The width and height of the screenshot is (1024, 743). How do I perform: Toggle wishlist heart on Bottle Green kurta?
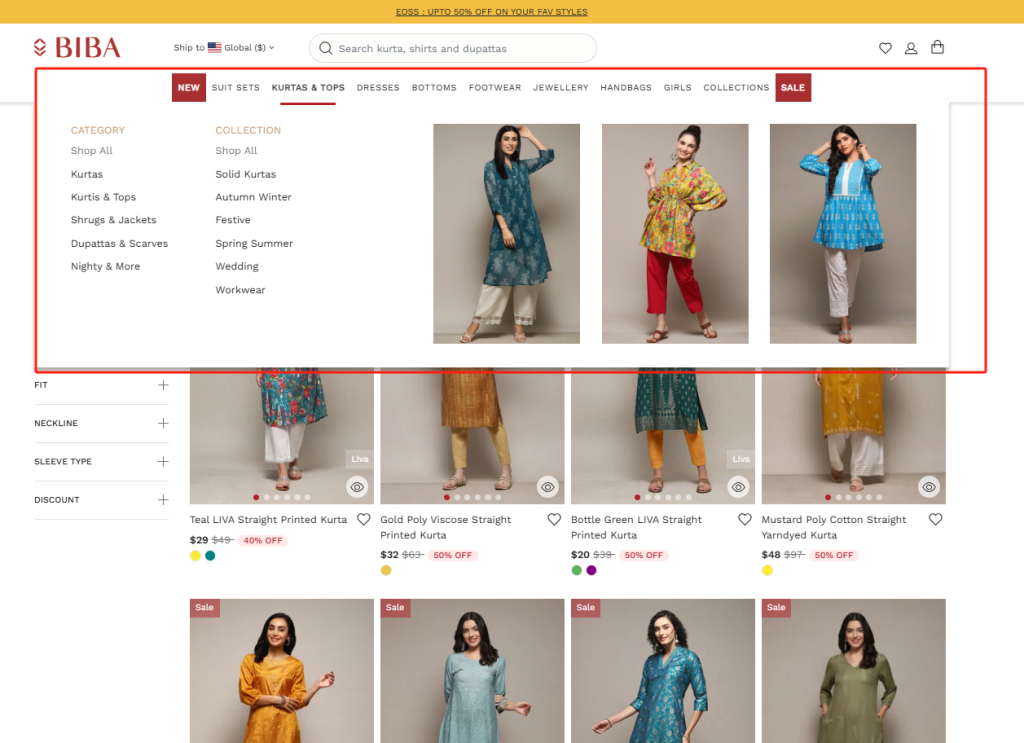744,519
